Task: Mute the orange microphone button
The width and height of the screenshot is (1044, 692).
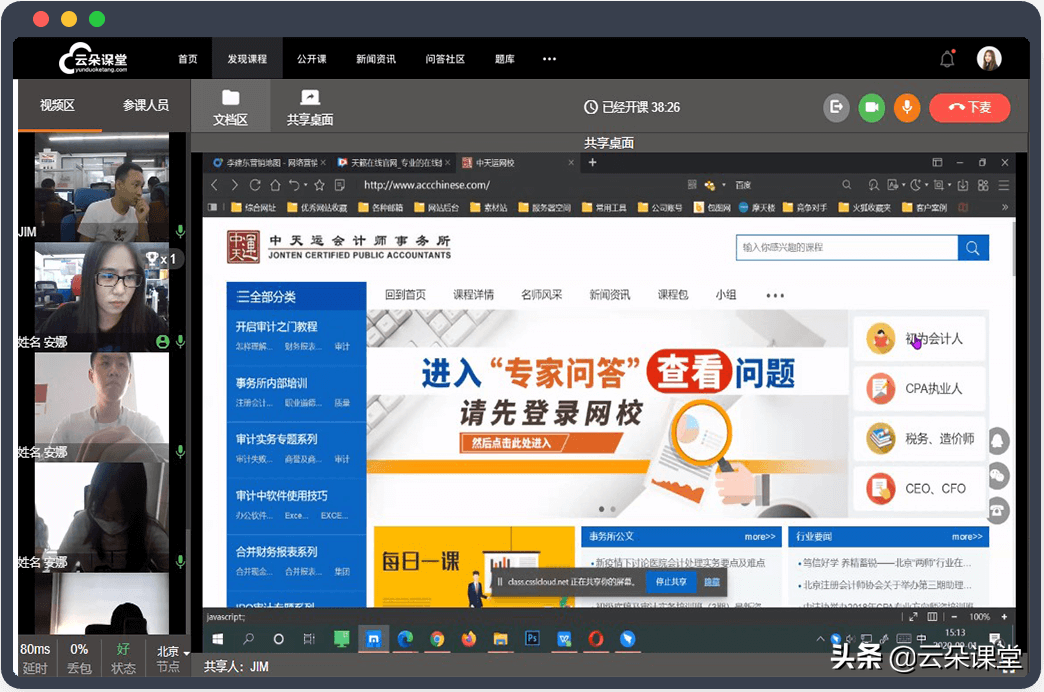Action: coord(906,107)
